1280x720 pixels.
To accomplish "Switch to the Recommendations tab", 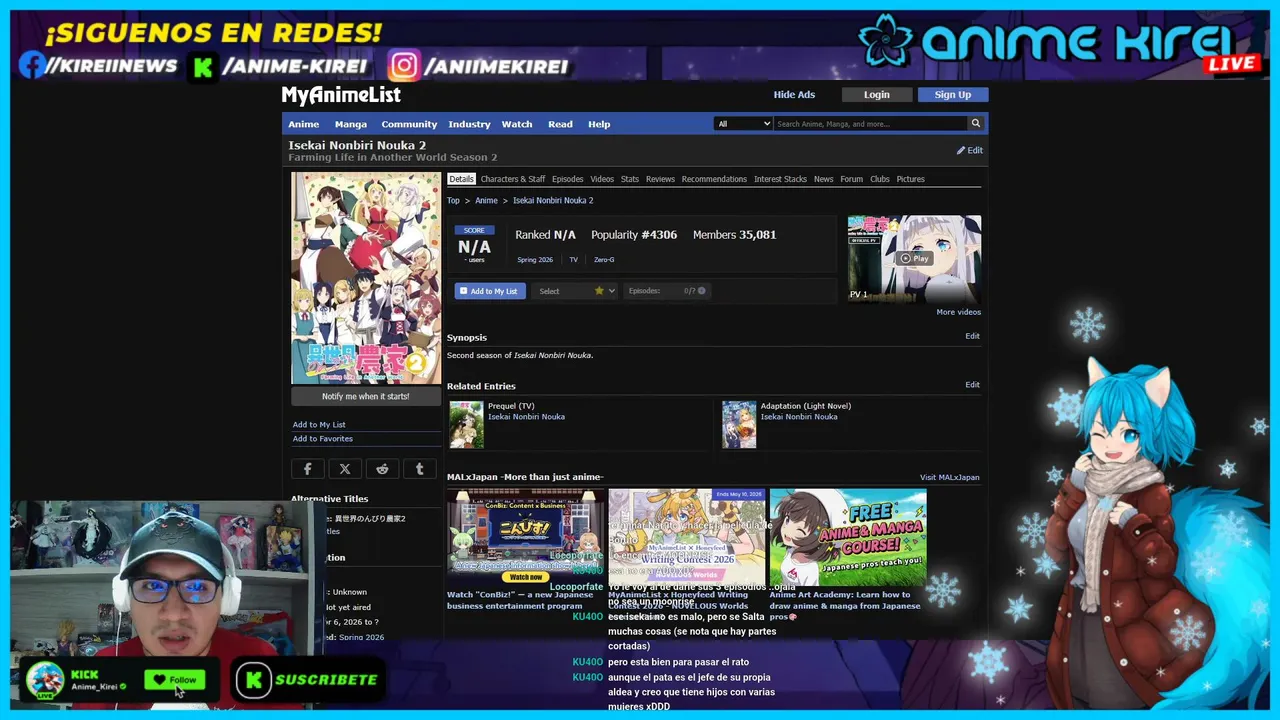I will click(x=714, y=179).
